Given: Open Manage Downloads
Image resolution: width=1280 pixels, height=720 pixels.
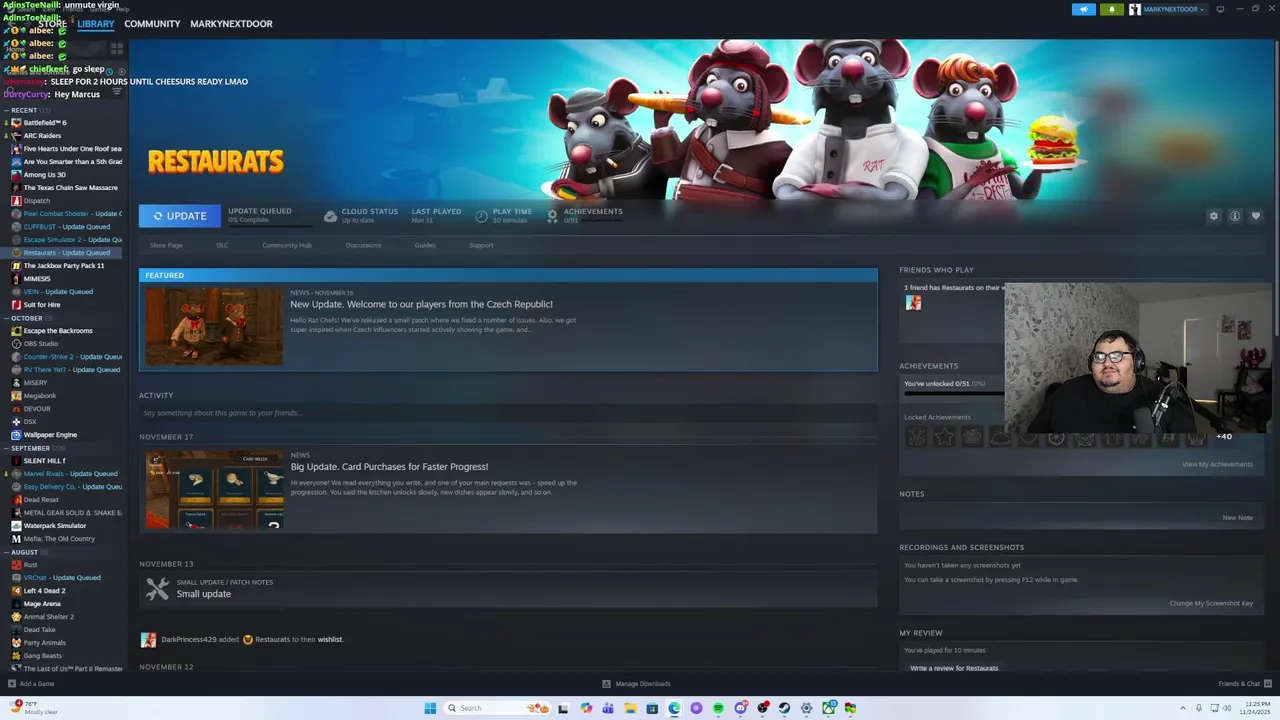Looking at the screenshot, I should click(636, 684).
